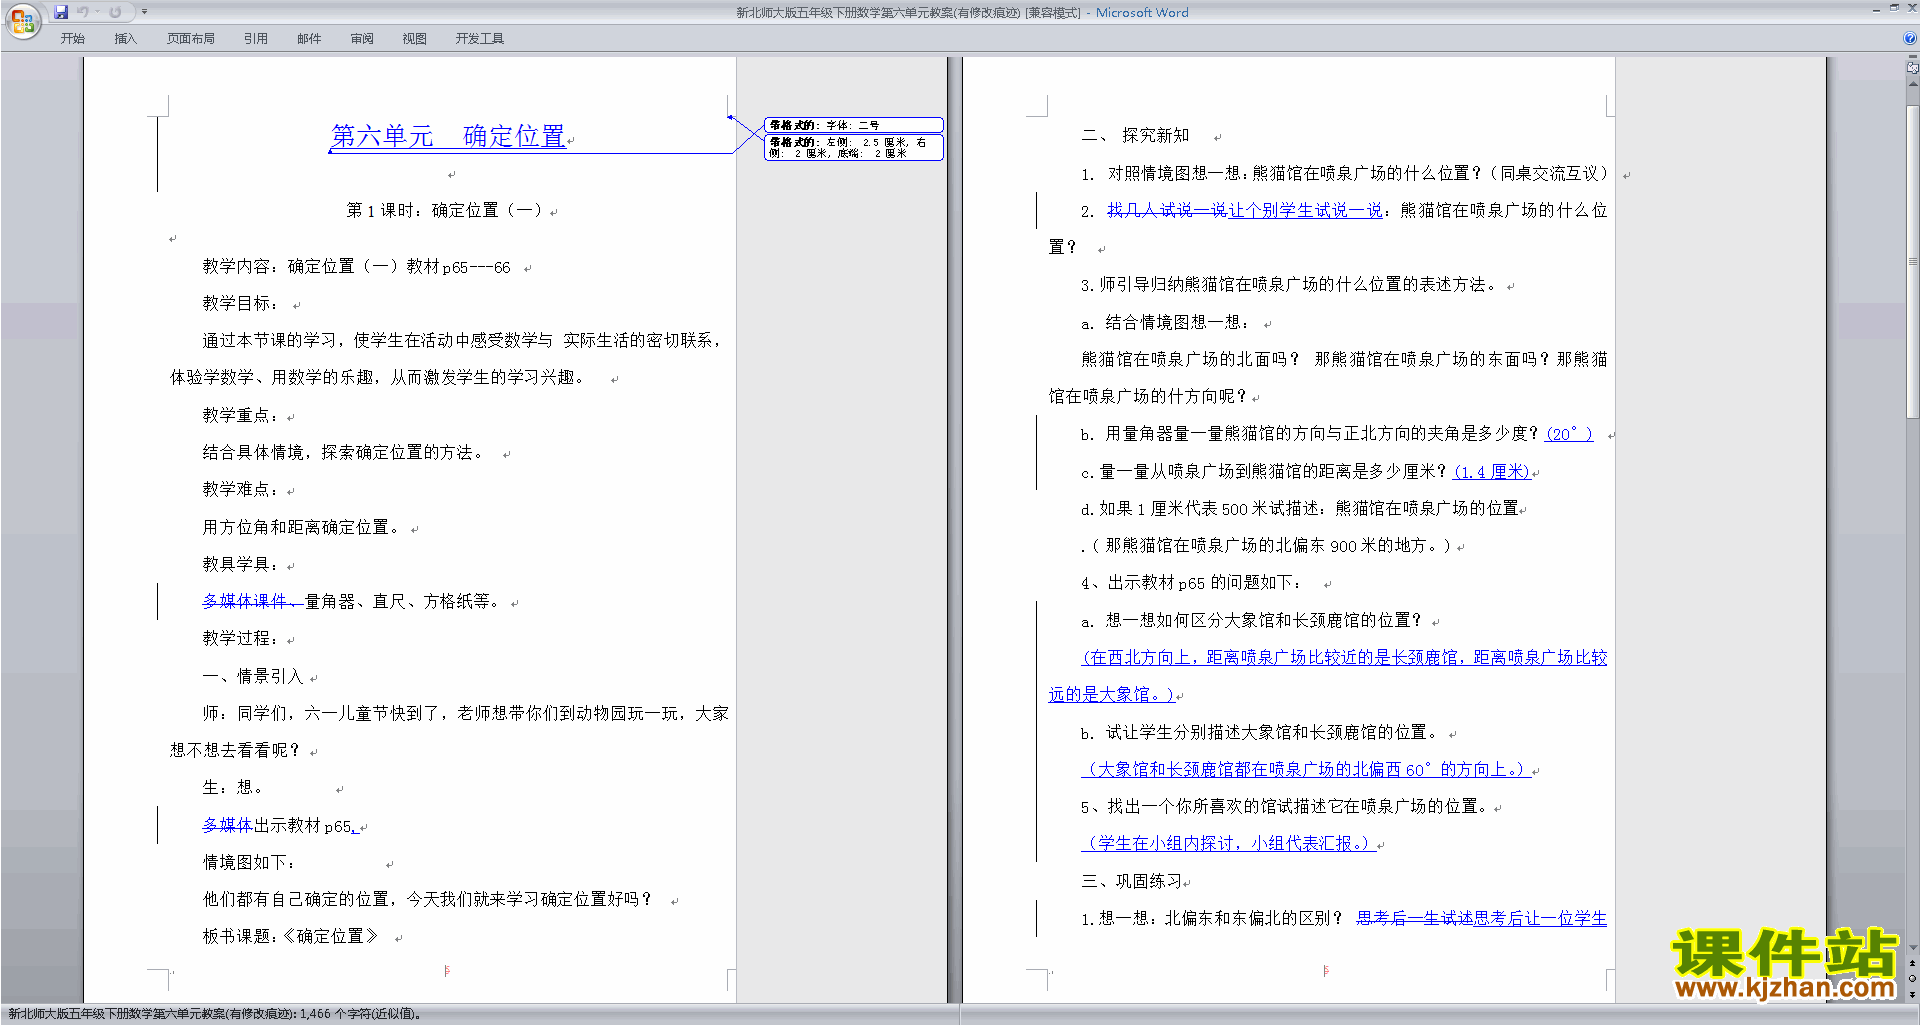The image size is (1920, 1025).
Task: Click the Select Browse Object round button
Action: tap(1912, 978)
